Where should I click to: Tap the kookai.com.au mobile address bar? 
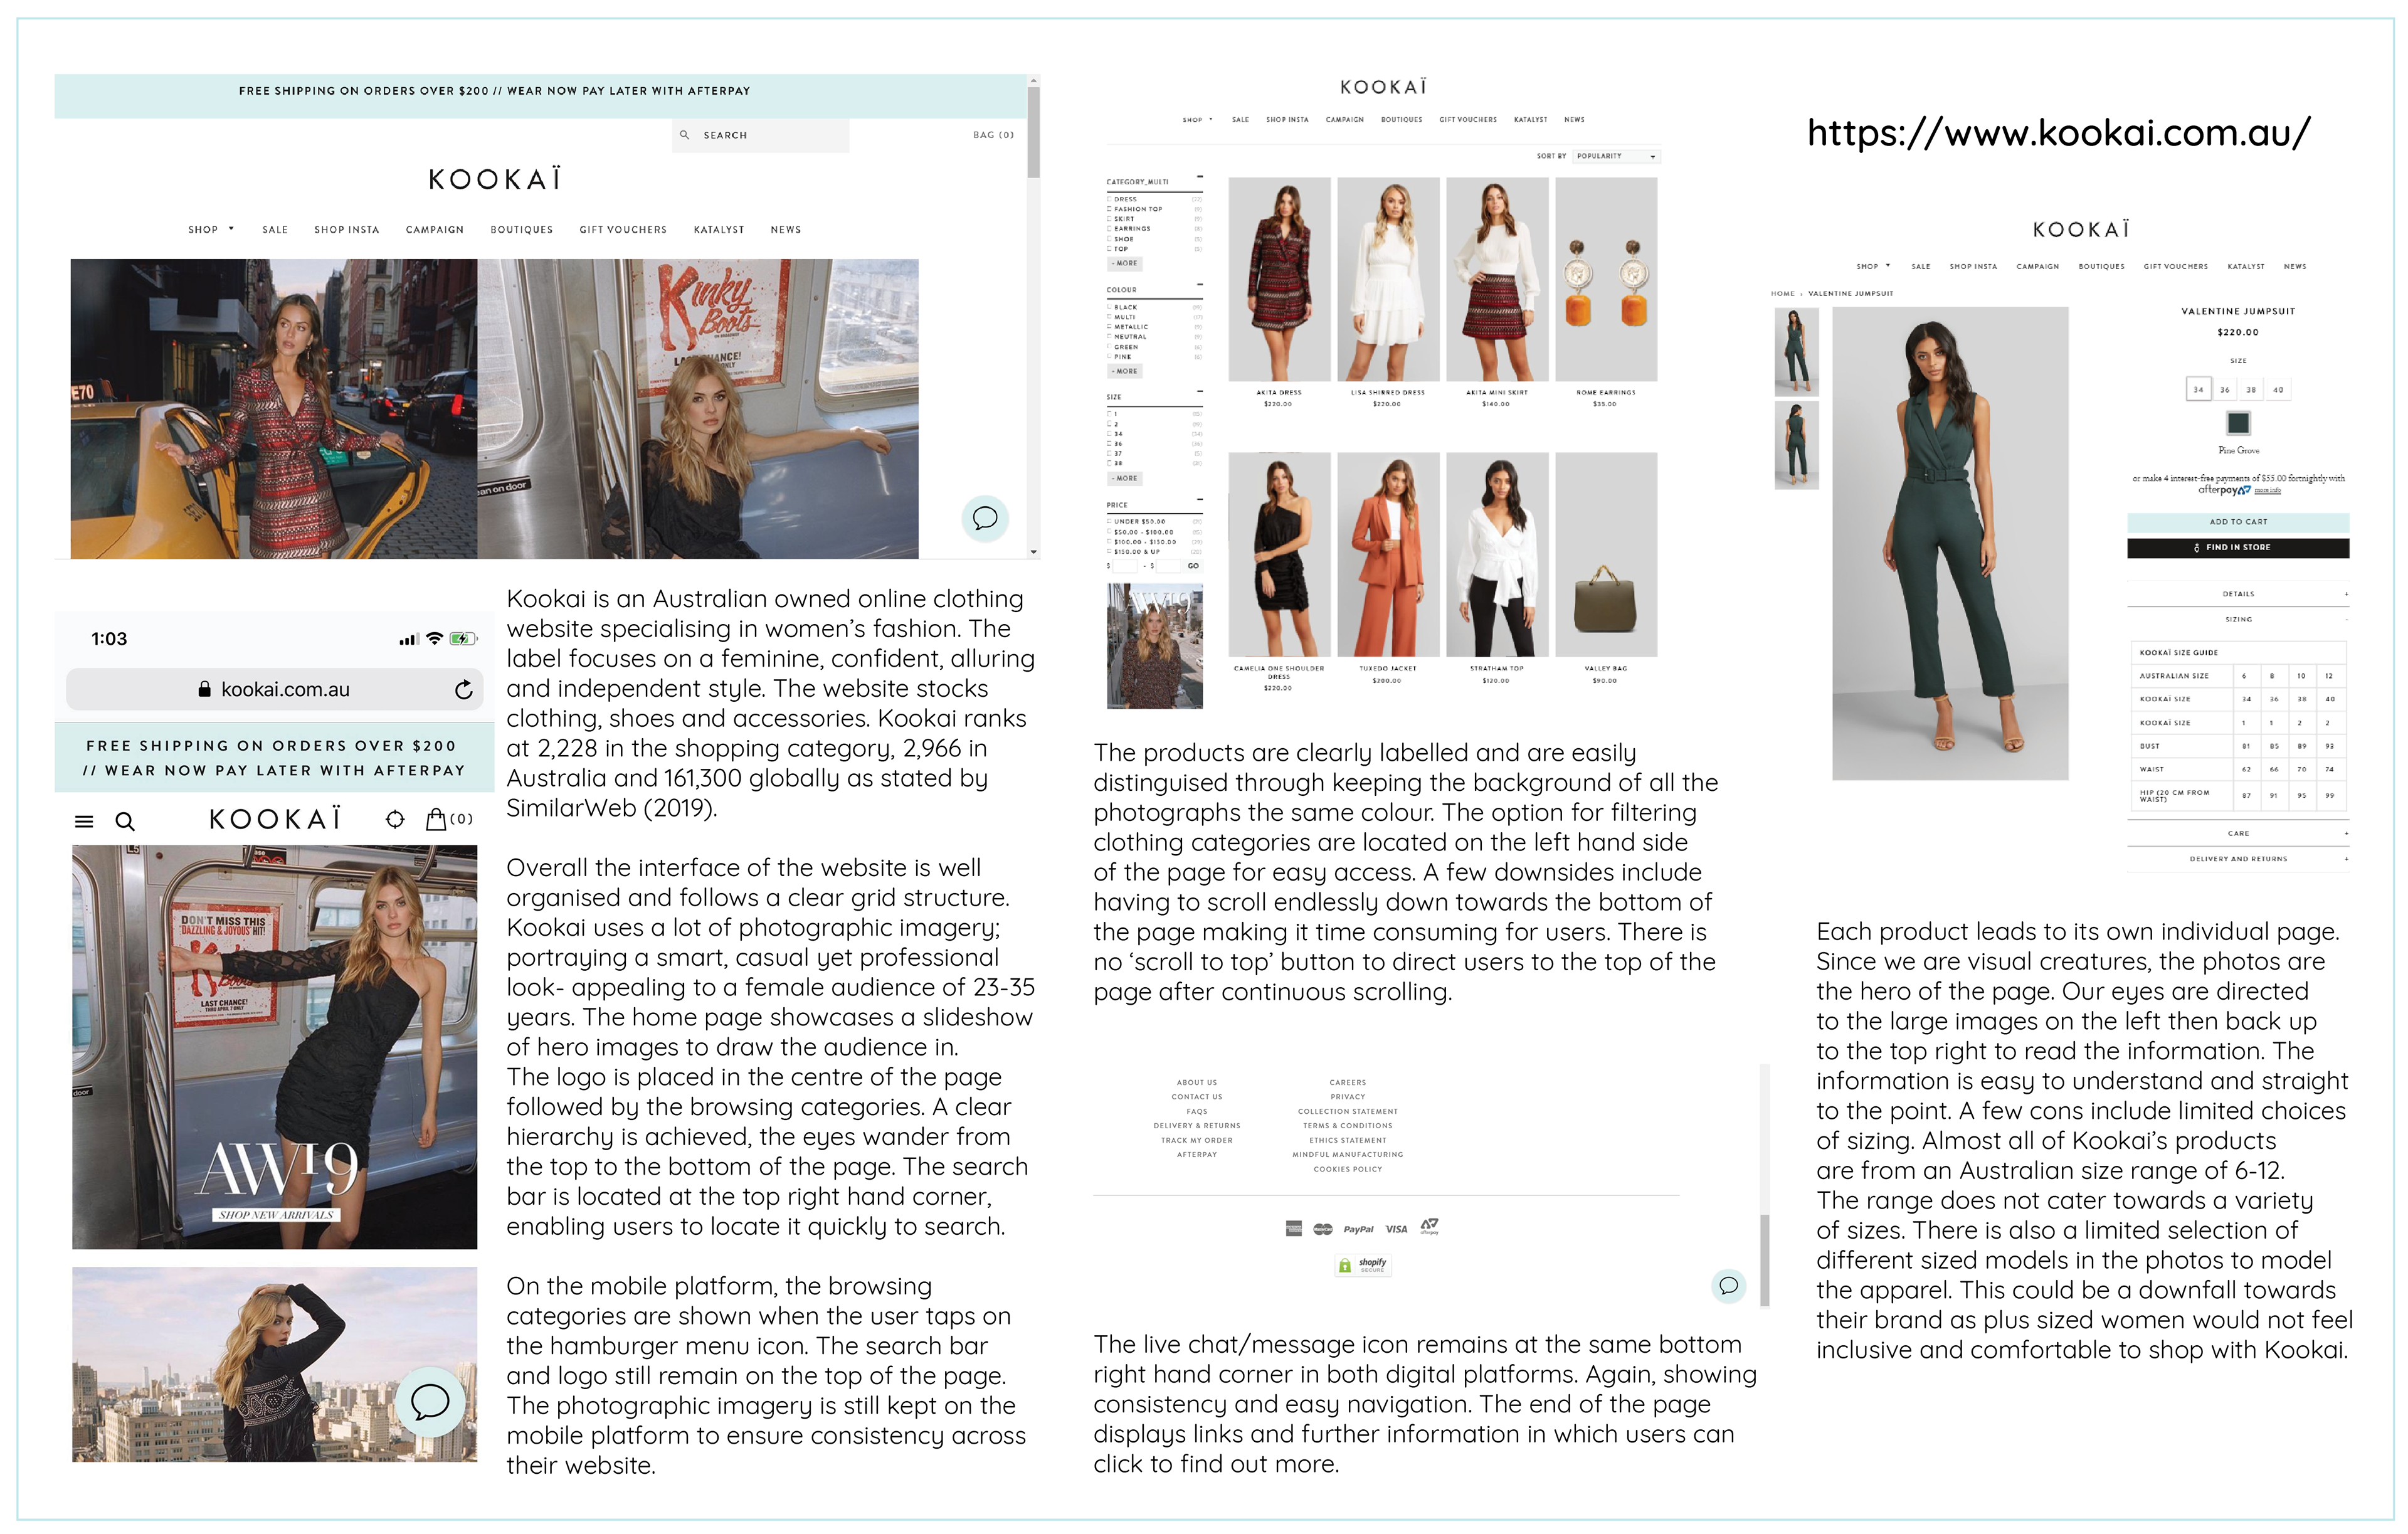[275, 690]
